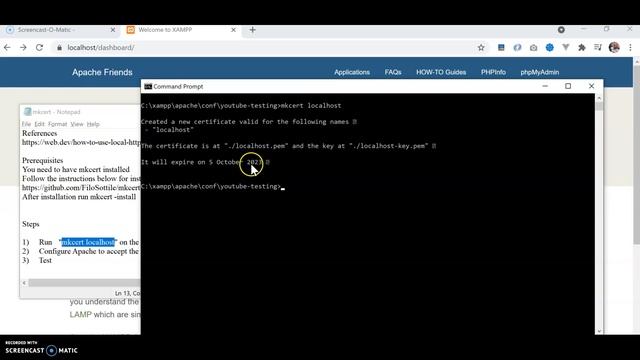This screenshot has width=640, height=360.
Task: Click the recording indicator circle in Chrome tab strip
Action: click(x=561, y=30)
